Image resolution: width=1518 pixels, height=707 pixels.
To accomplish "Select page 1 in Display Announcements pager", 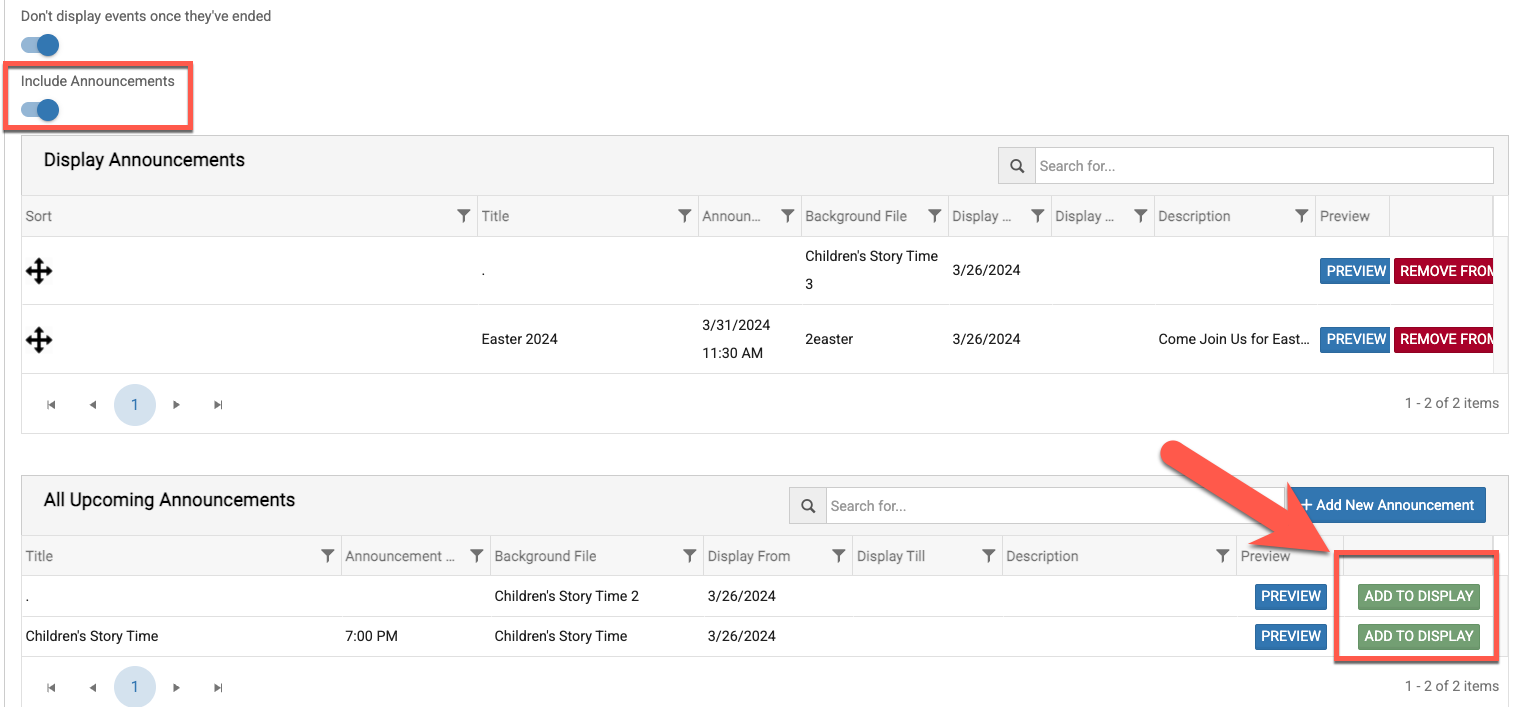I will pos(135,405).
